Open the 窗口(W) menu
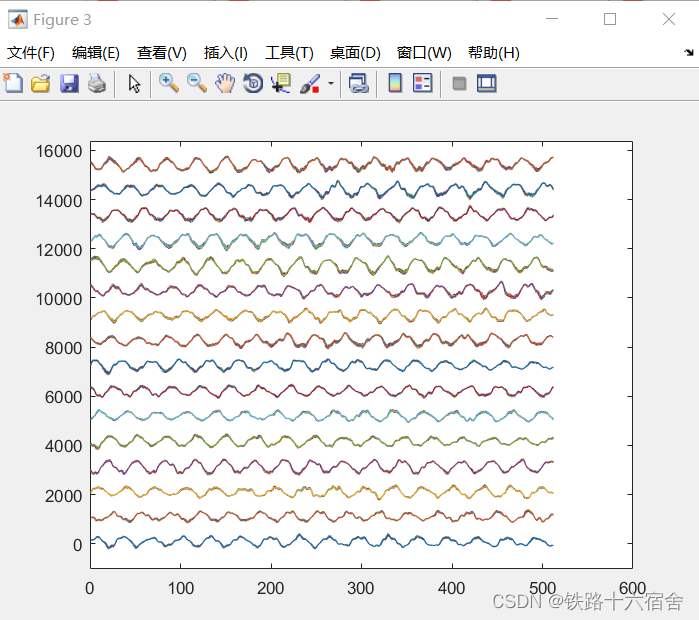The width and height of the screenshot is (699, 620). coord(424,53)
